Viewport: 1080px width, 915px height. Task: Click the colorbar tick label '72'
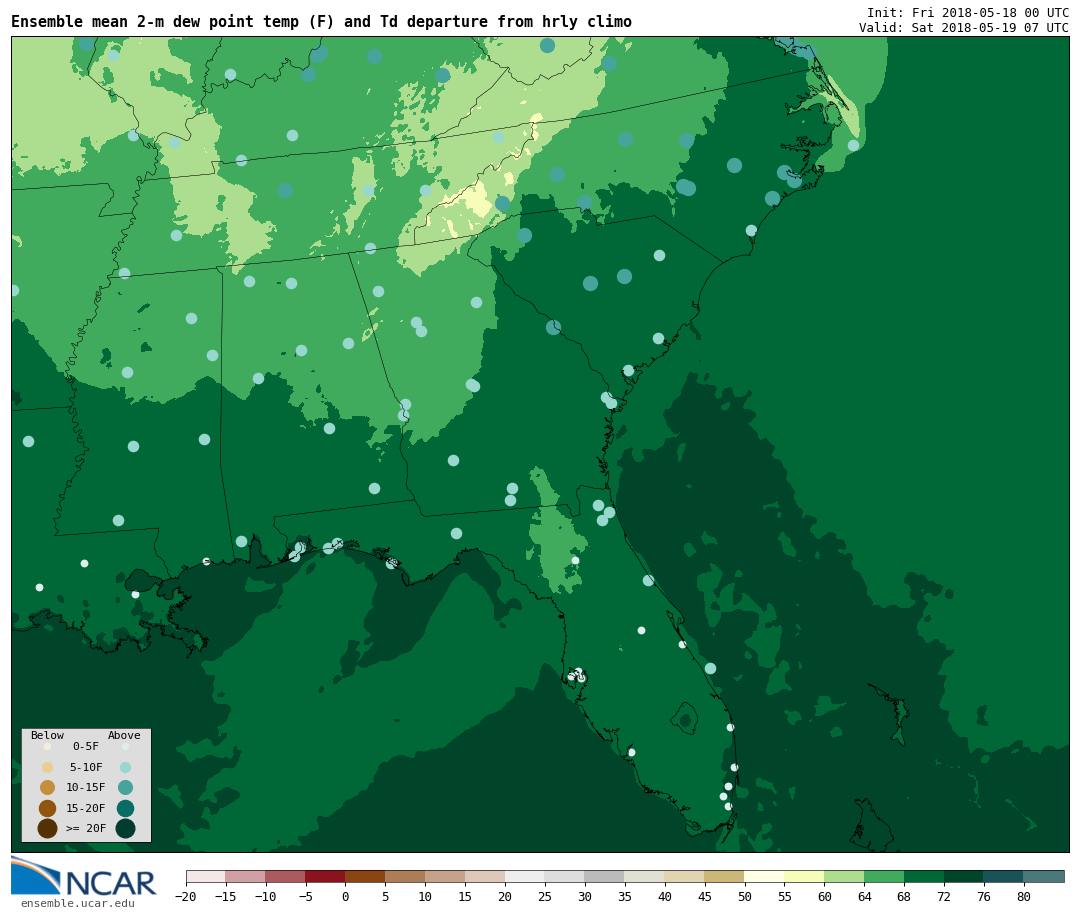[x=944, y=896]
